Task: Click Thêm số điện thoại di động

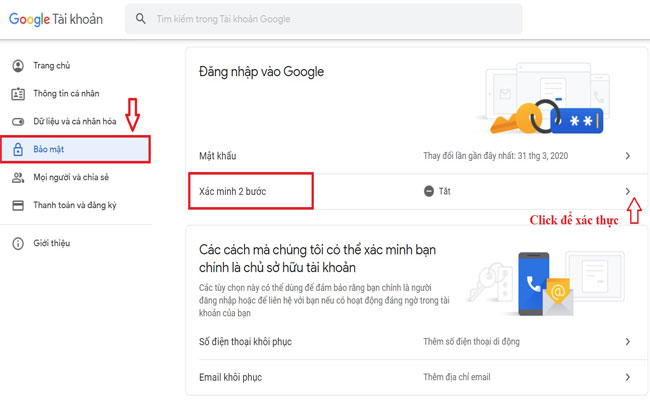Action: click(x=471, y=342)
